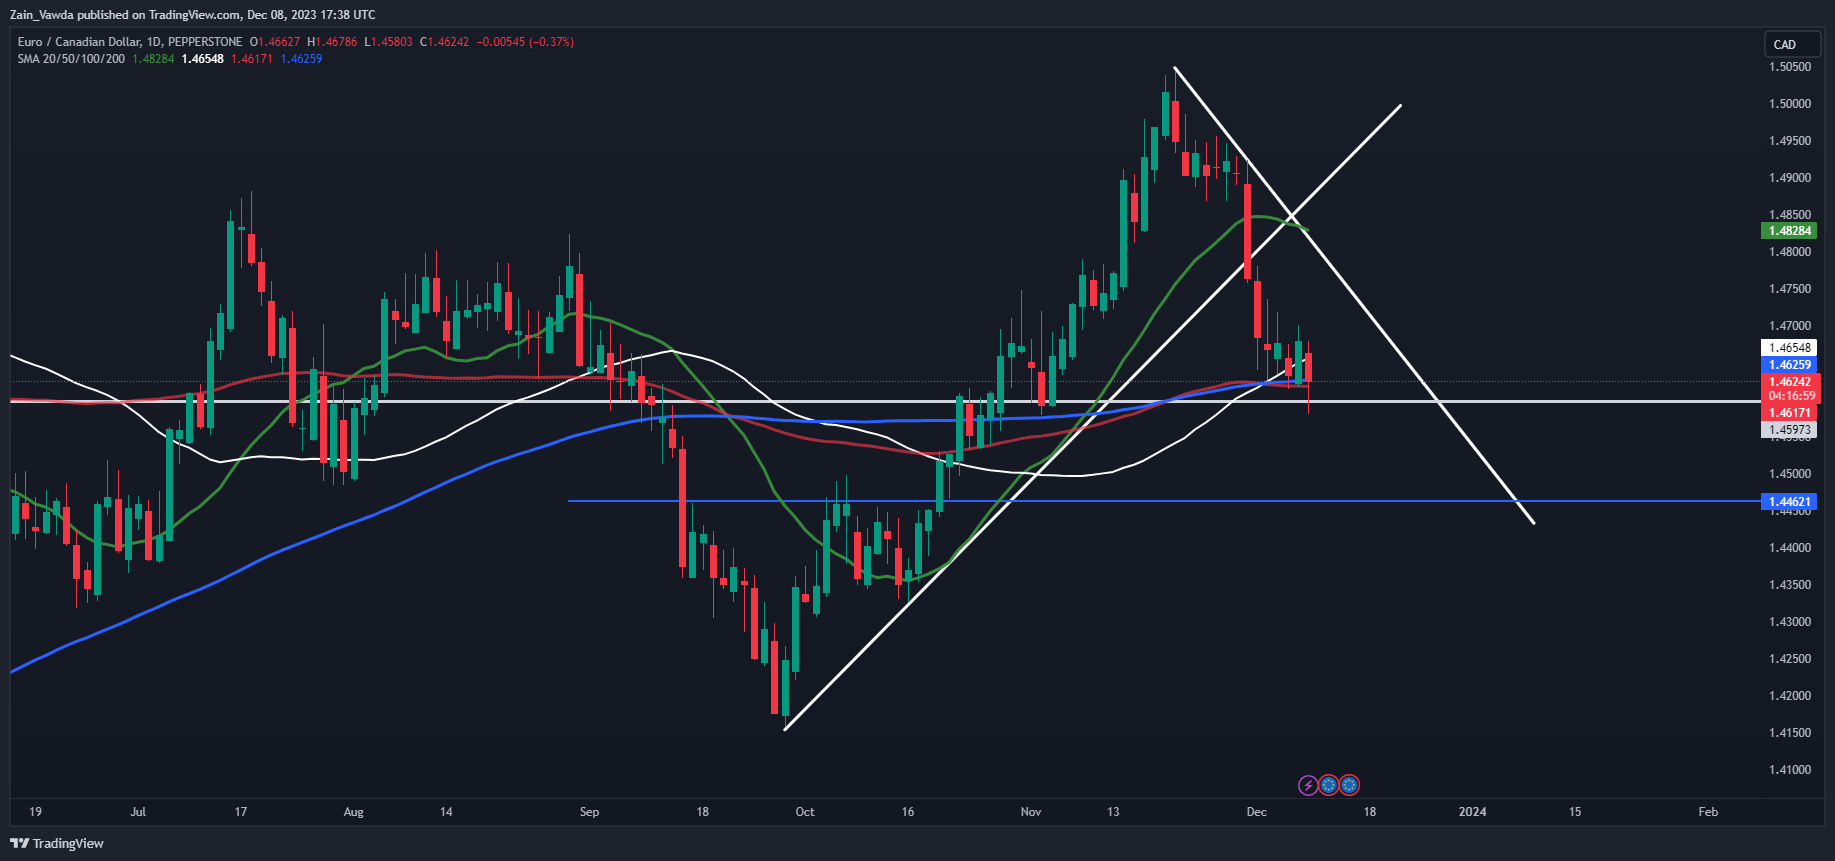Open the CAD currency selector
Viewport: 1835px width, 861px height.
1792,45
